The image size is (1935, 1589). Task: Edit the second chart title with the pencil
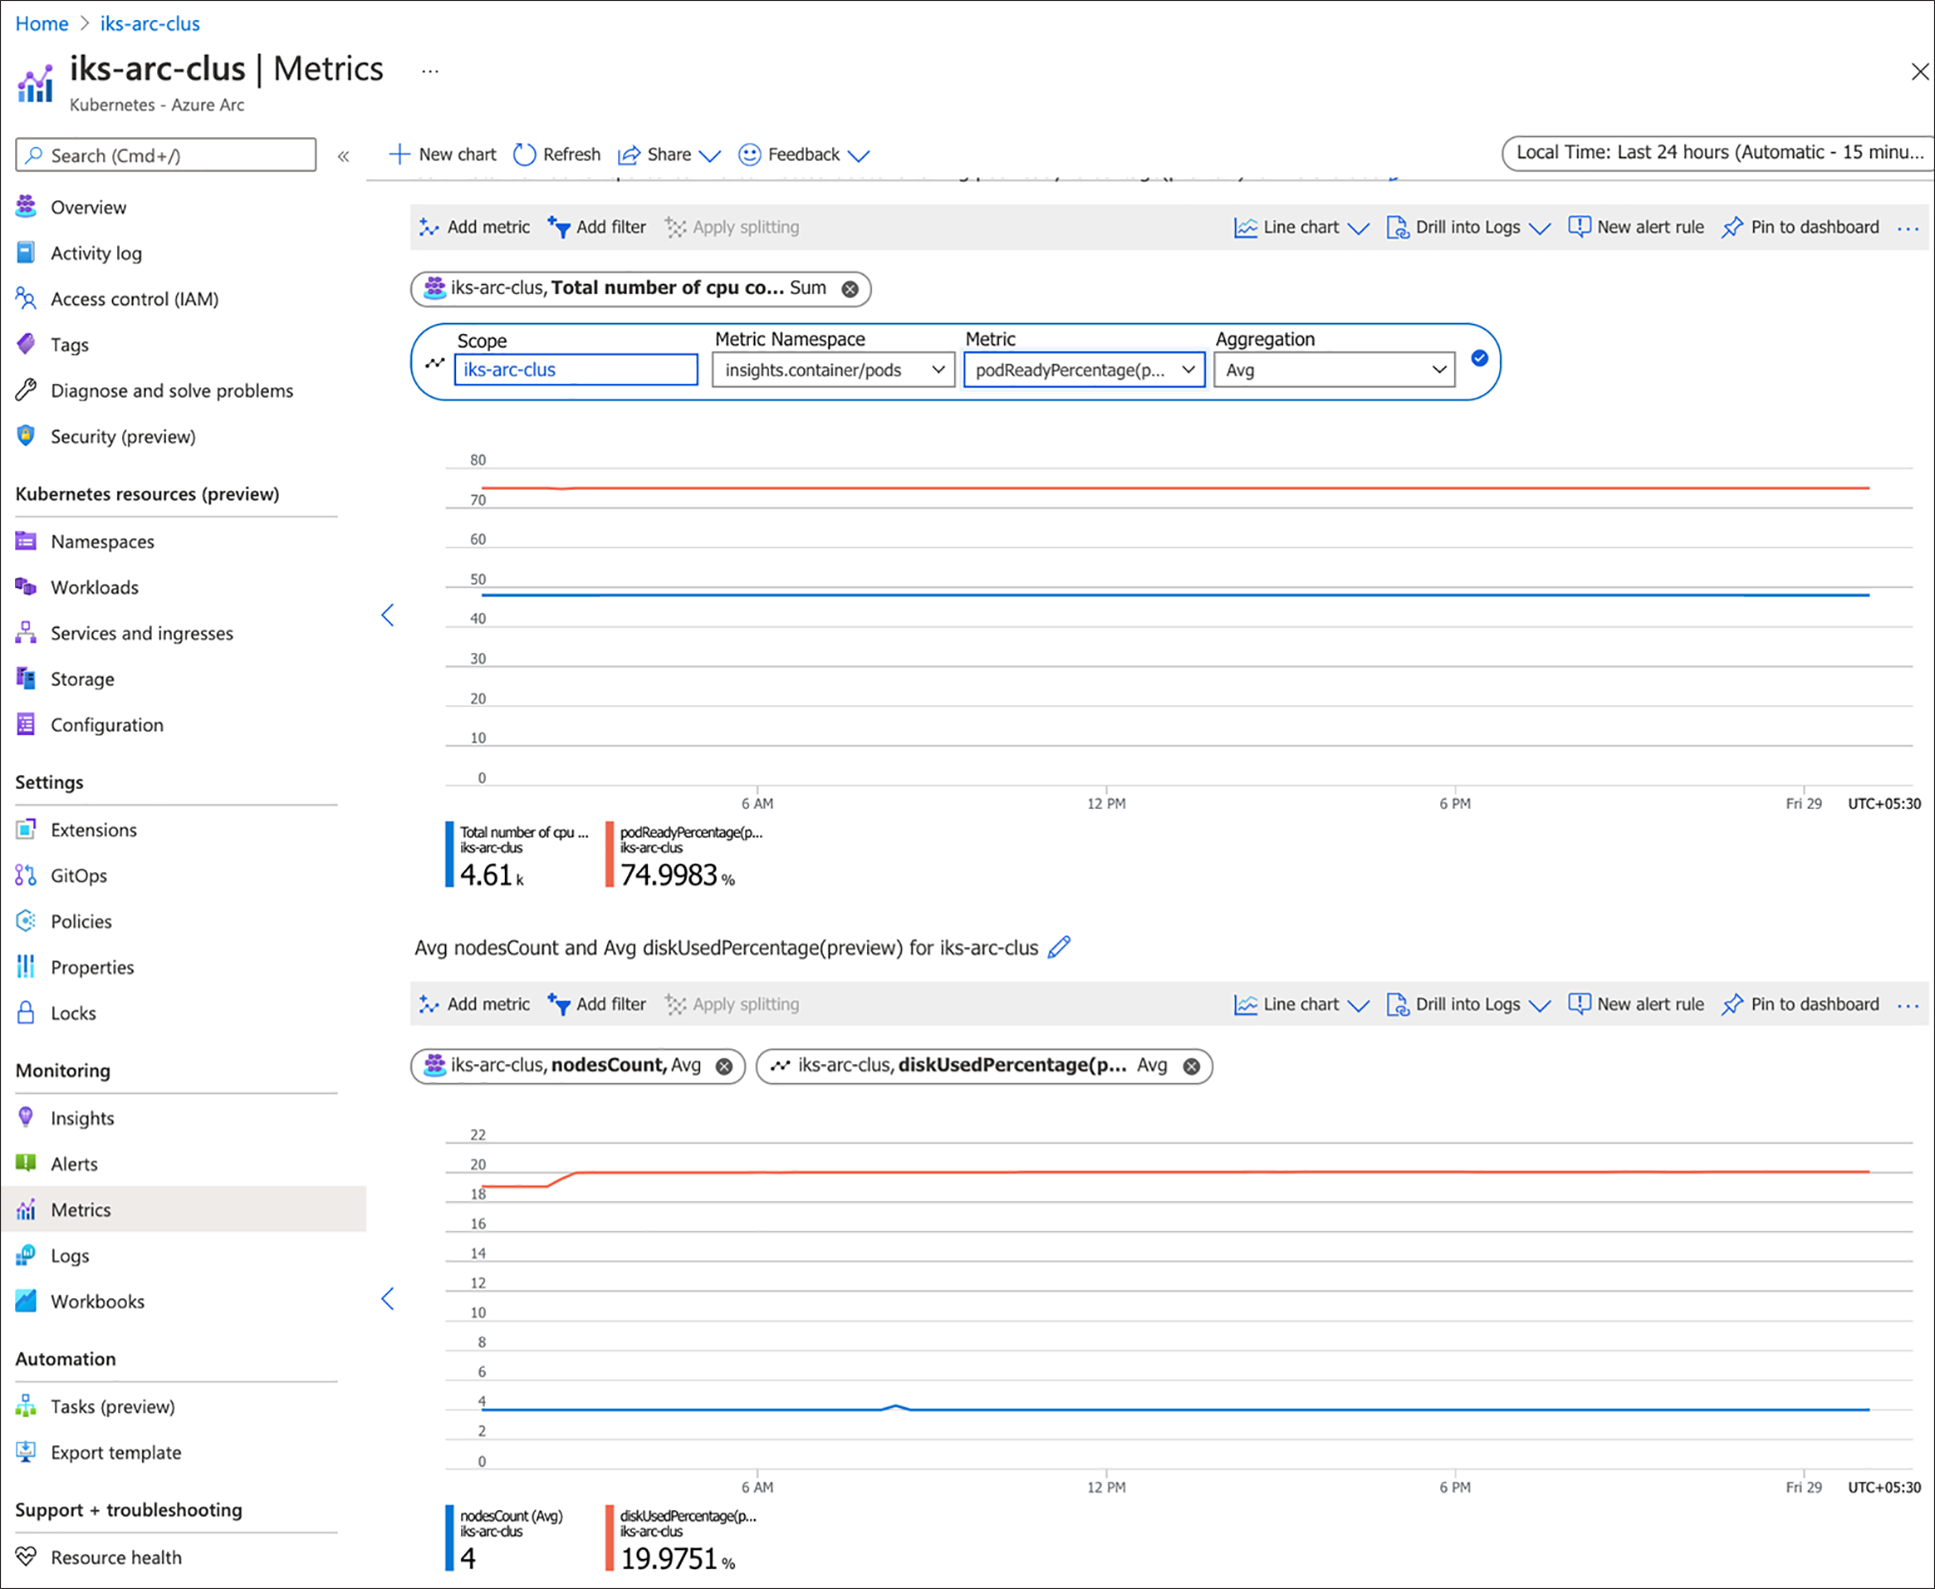click(x=1060, y=947)
